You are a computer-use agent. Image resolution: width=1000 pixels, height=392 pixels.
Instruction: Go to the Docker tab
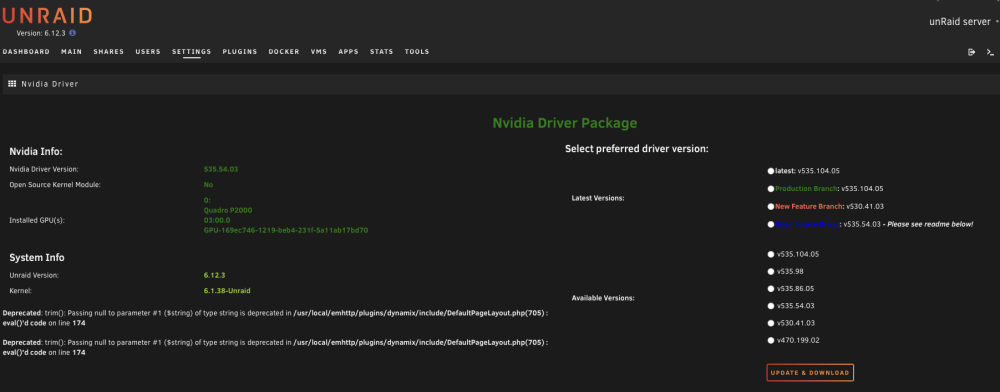click(x=284, y=52)
